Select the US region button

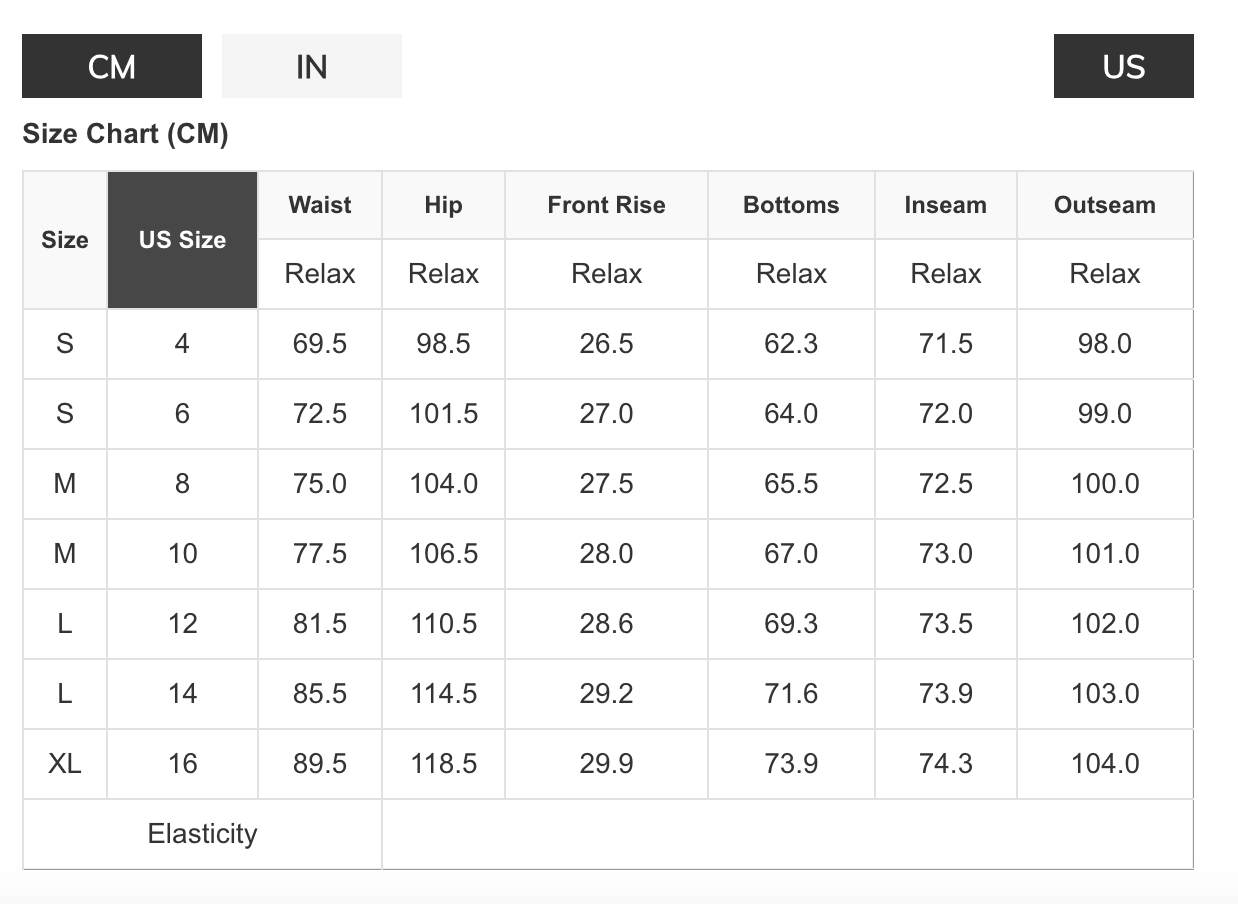[x=1123, y=66]
